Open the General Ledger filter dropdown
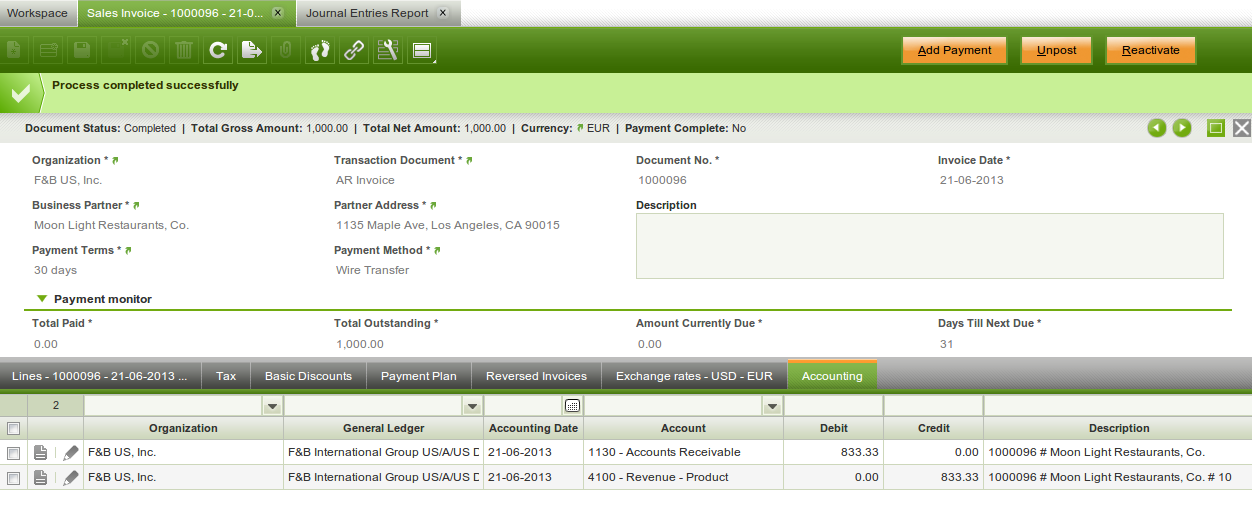Viewport: 1252px width, 532px height. tap(471, 406)
